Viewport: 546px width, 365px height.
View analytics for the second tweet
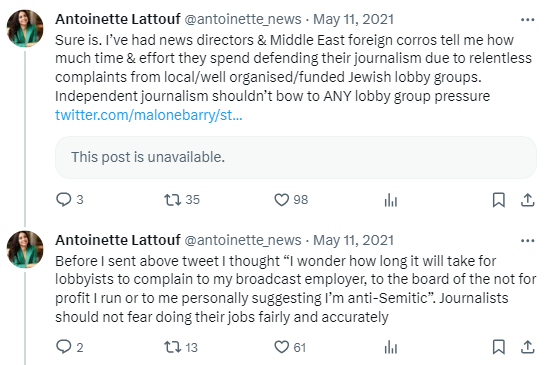(x=391, y=348)
